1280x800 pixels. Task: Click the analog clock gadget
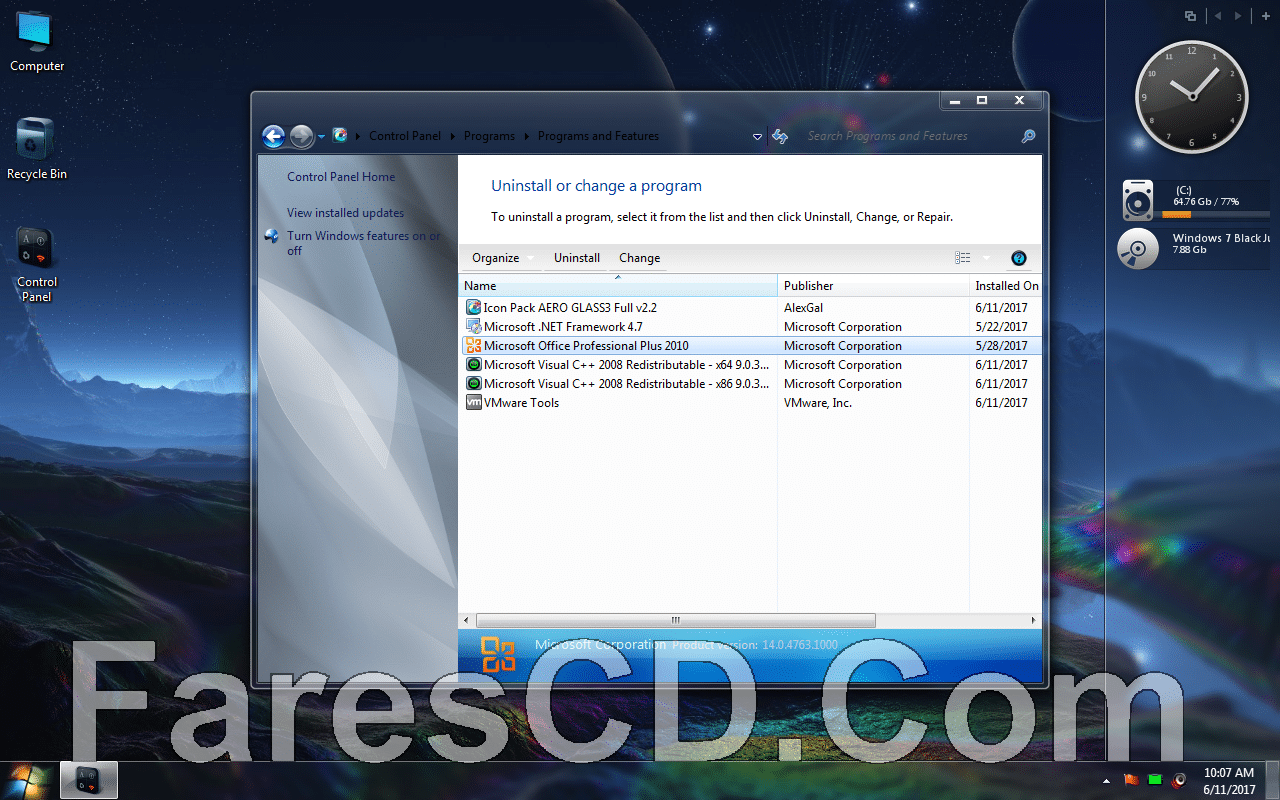coord(1191,97)
